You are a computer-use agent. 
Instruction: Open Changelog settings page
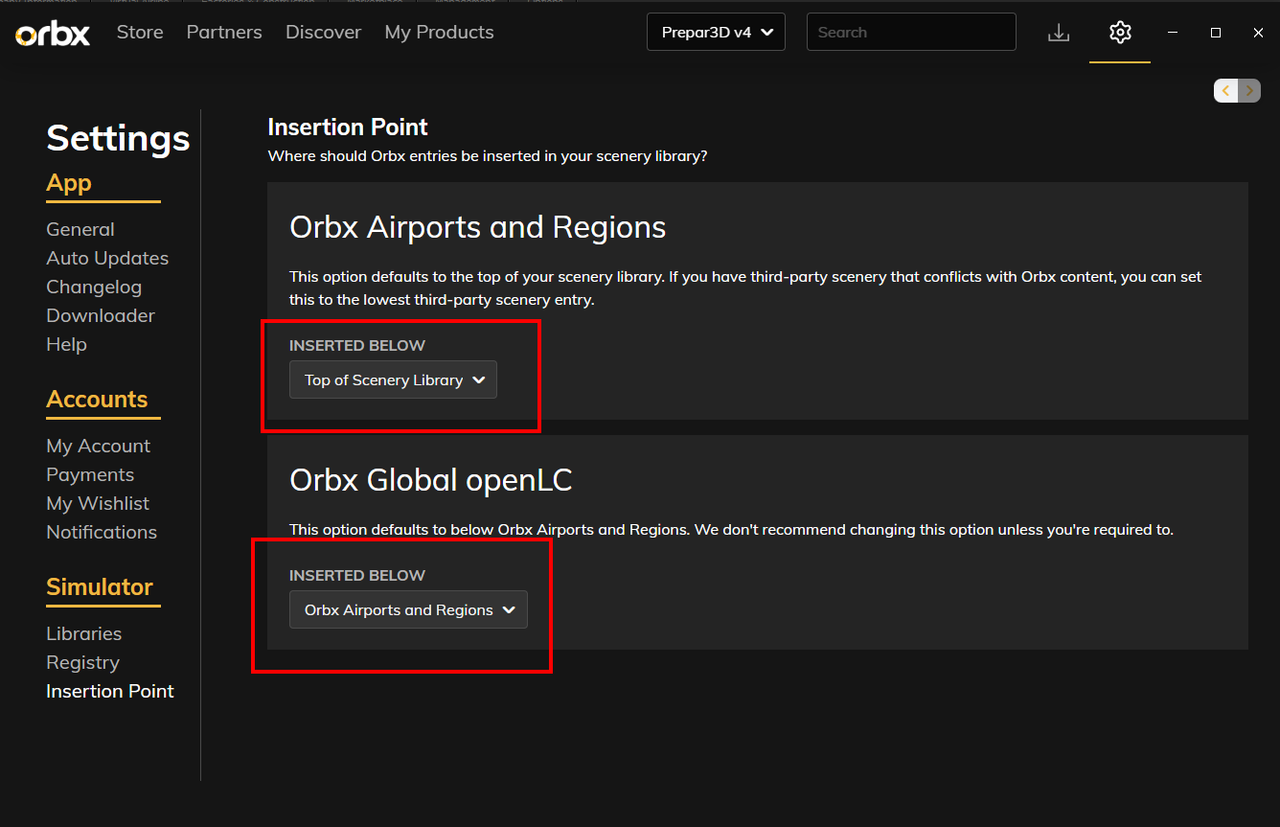tap(94, 287)
